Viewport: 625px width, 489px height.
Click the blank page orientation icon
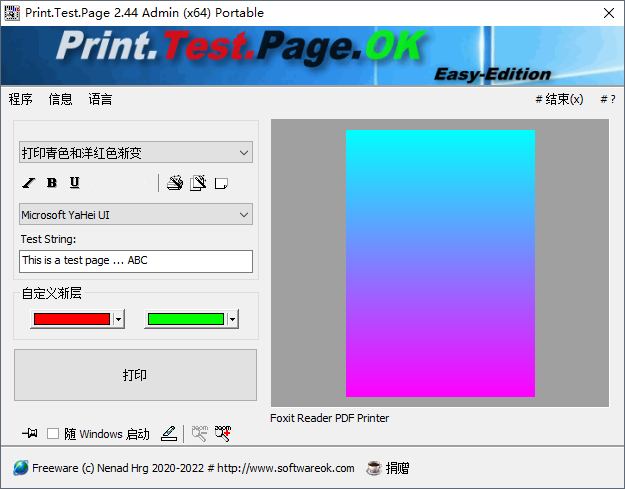[221, 184]
